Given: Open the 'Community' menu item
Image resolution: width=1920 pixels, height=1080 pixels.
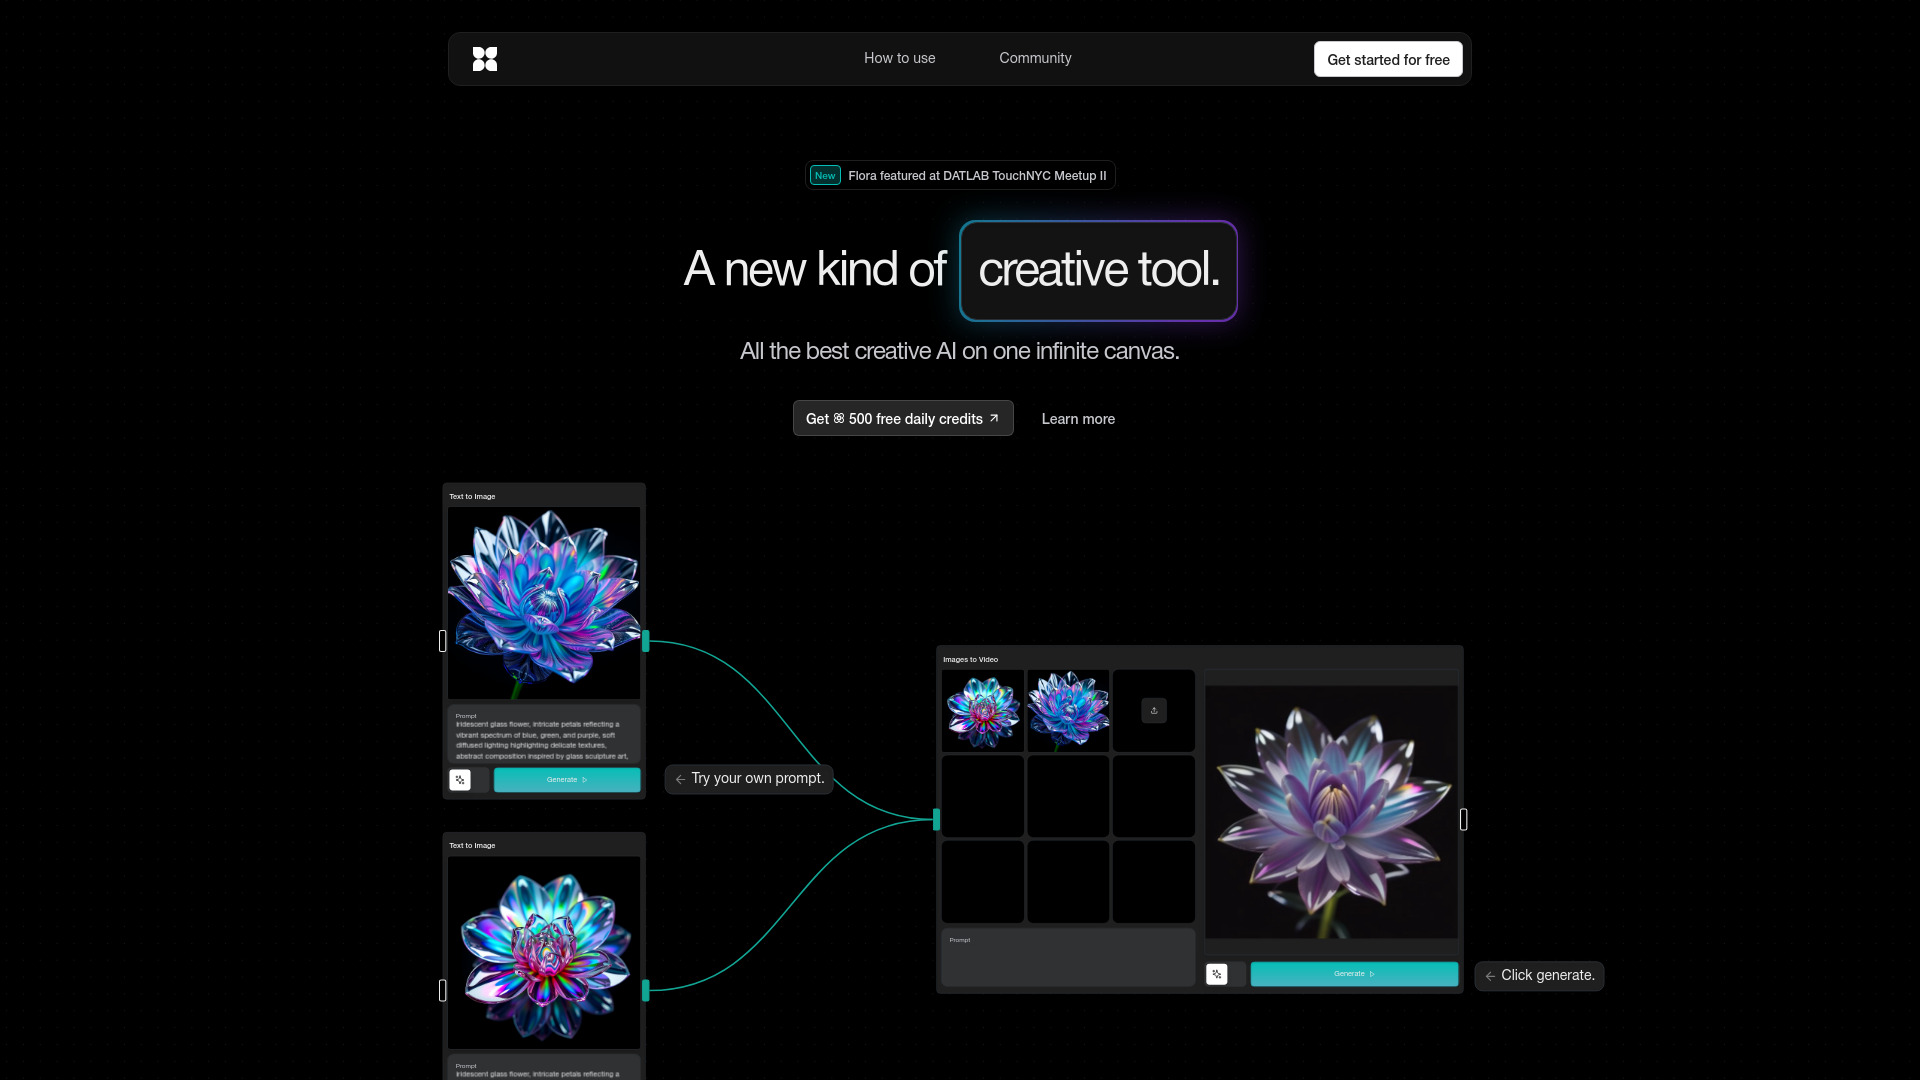Looking at the screenshot, I should pos(1035,58).
